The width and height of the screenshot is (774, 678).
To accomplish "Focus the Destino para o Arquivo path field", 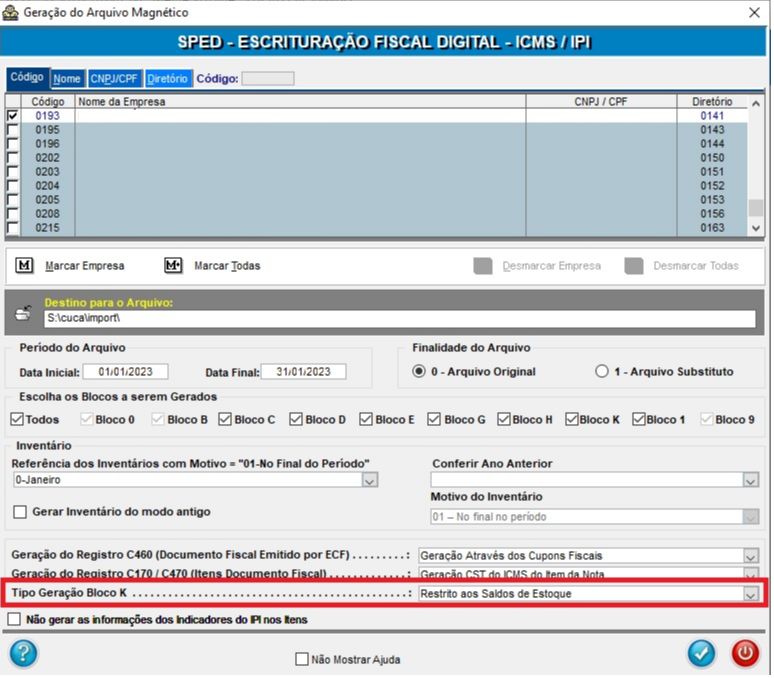I will (x=400, y=318).
